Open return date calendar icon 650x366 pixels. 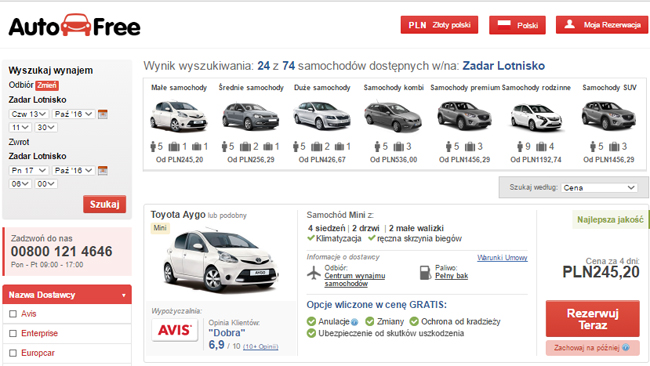coord(103,170)
